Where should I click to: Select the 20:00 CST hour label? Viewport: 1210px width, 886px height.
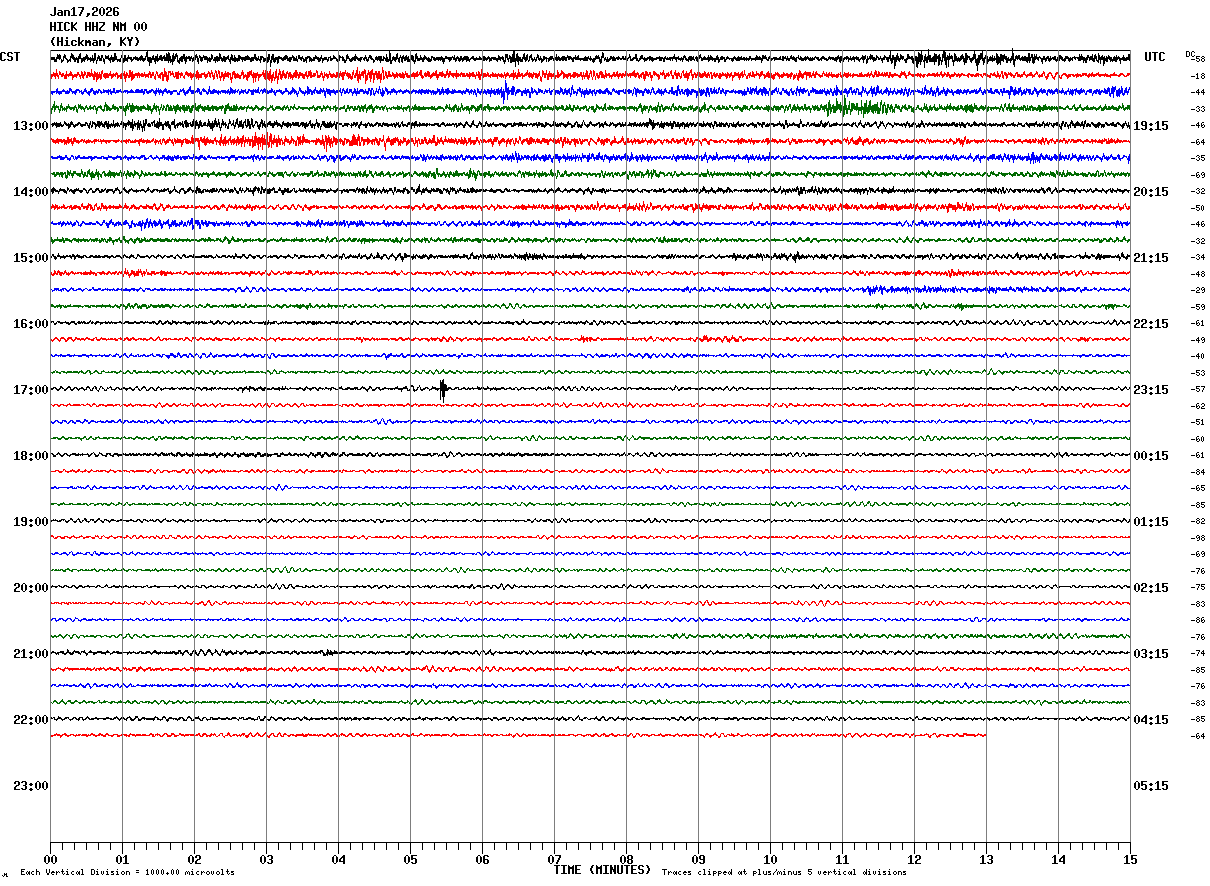(x=30, y=588)
